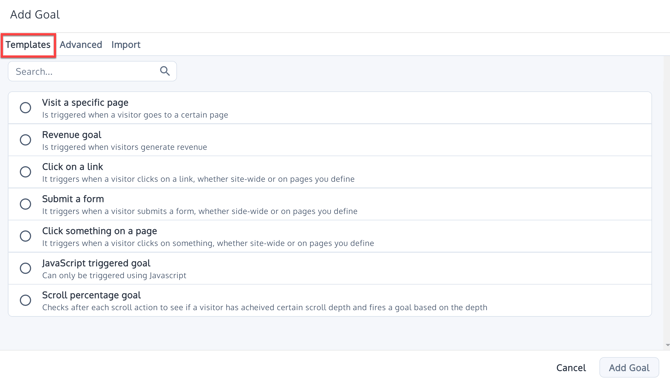Viewport: 670px width, 382px height.
Task: Click the Visit a specific page title
Action: tap(85, 103)
